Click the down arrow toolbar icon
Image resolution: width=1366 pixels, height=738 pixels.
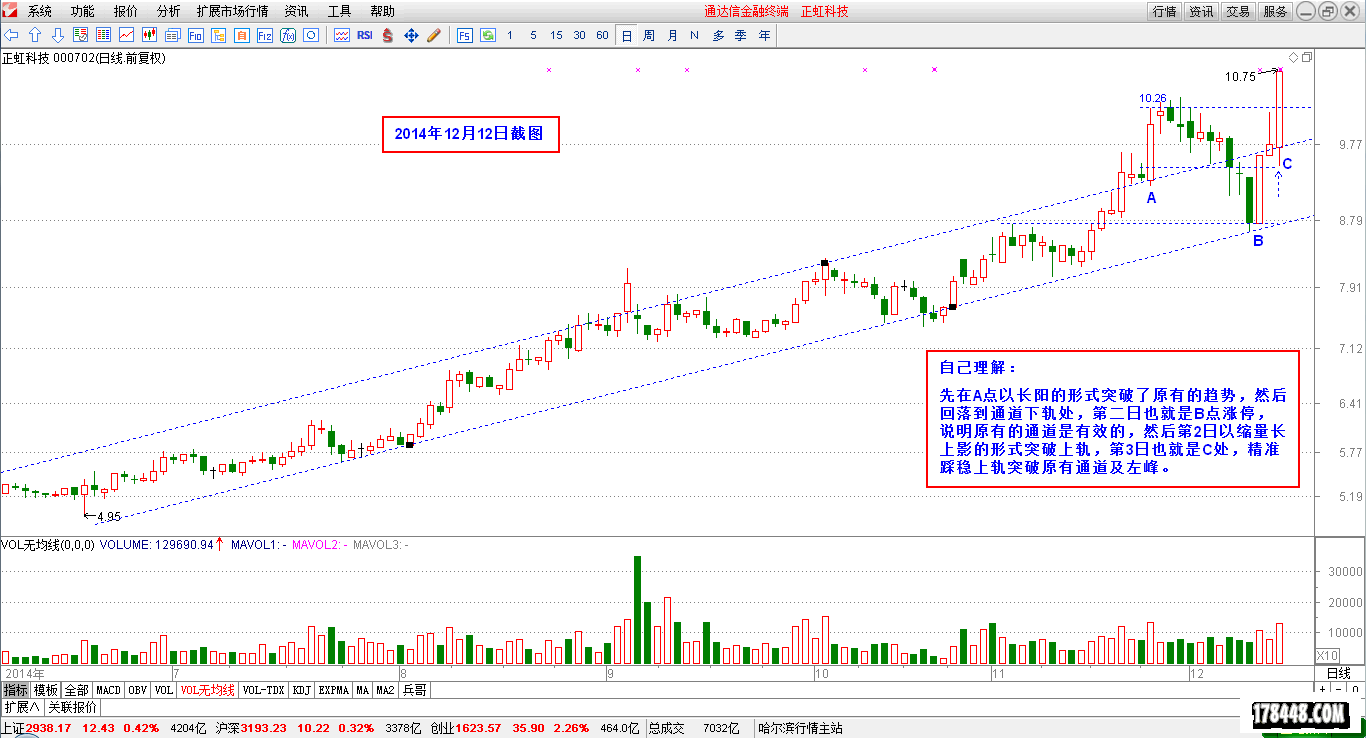(x=57, y=35)
